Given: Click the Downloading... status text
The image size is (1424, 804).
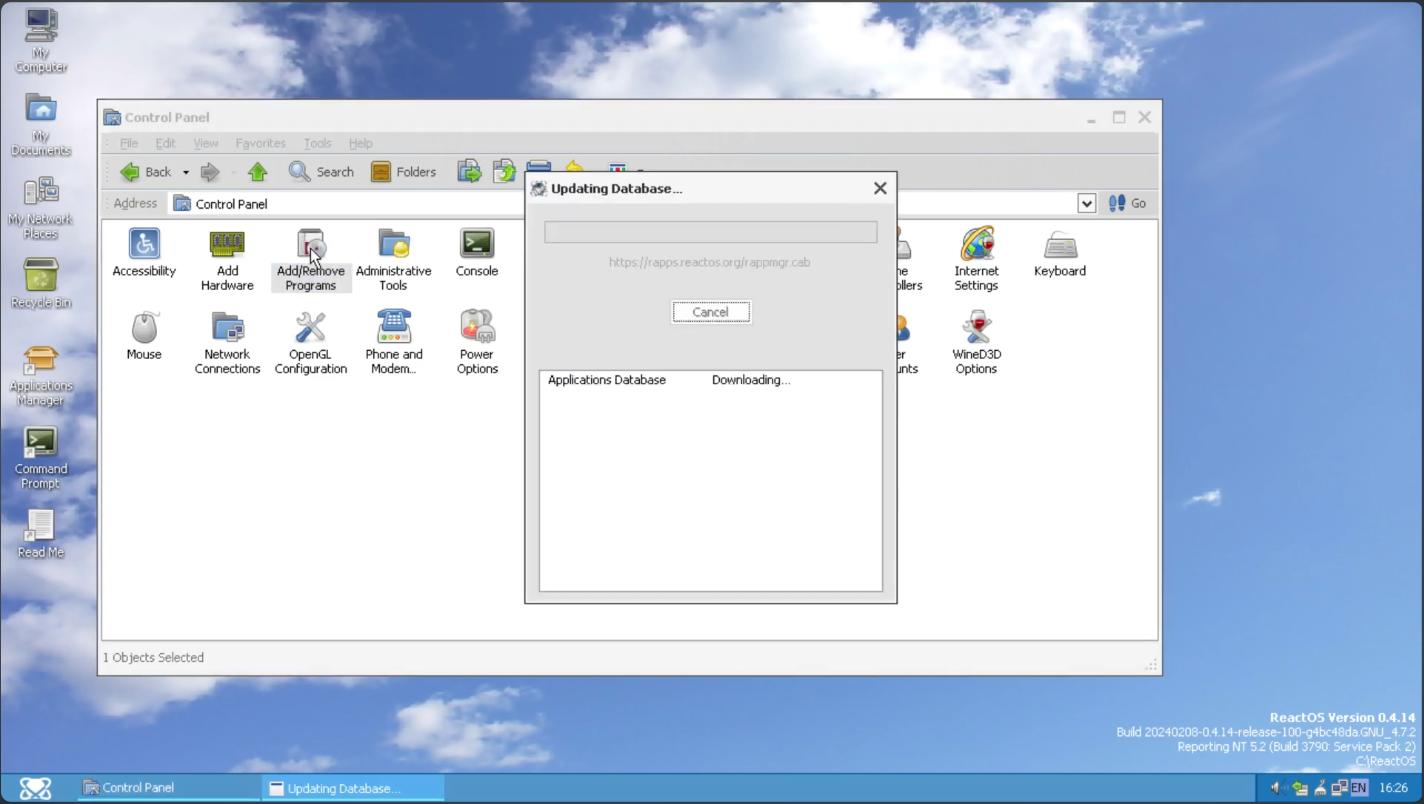Looking at the screenshot, I should coord(751,380).
